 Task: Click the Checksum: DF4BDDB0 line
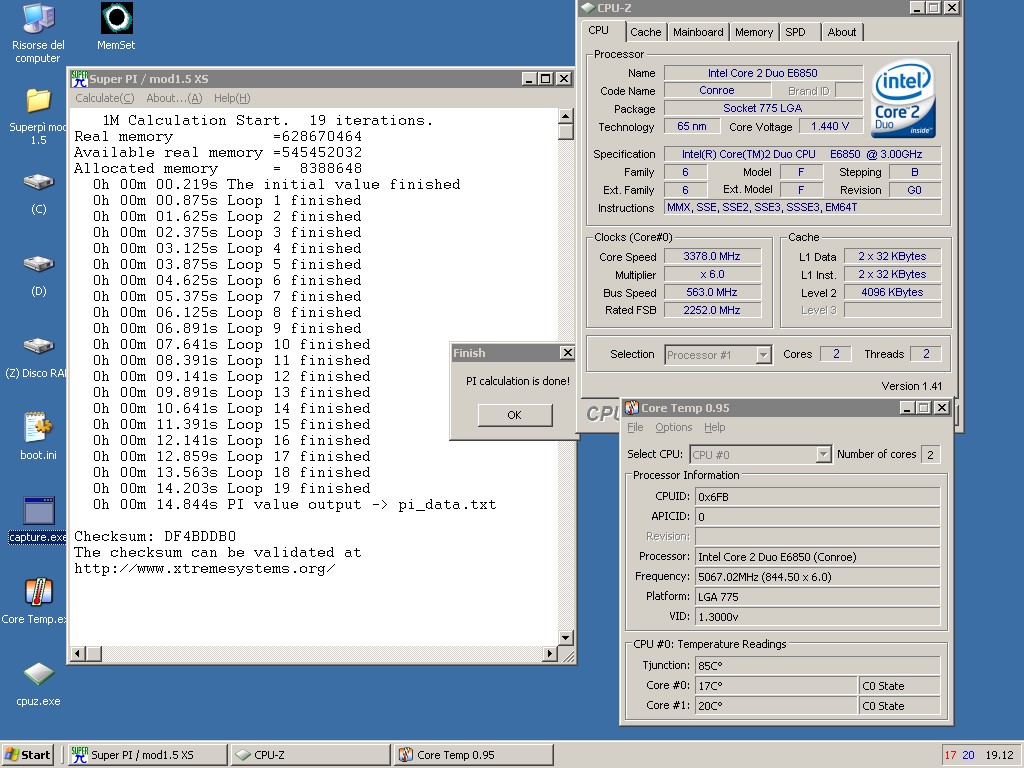tap(155, 536)
